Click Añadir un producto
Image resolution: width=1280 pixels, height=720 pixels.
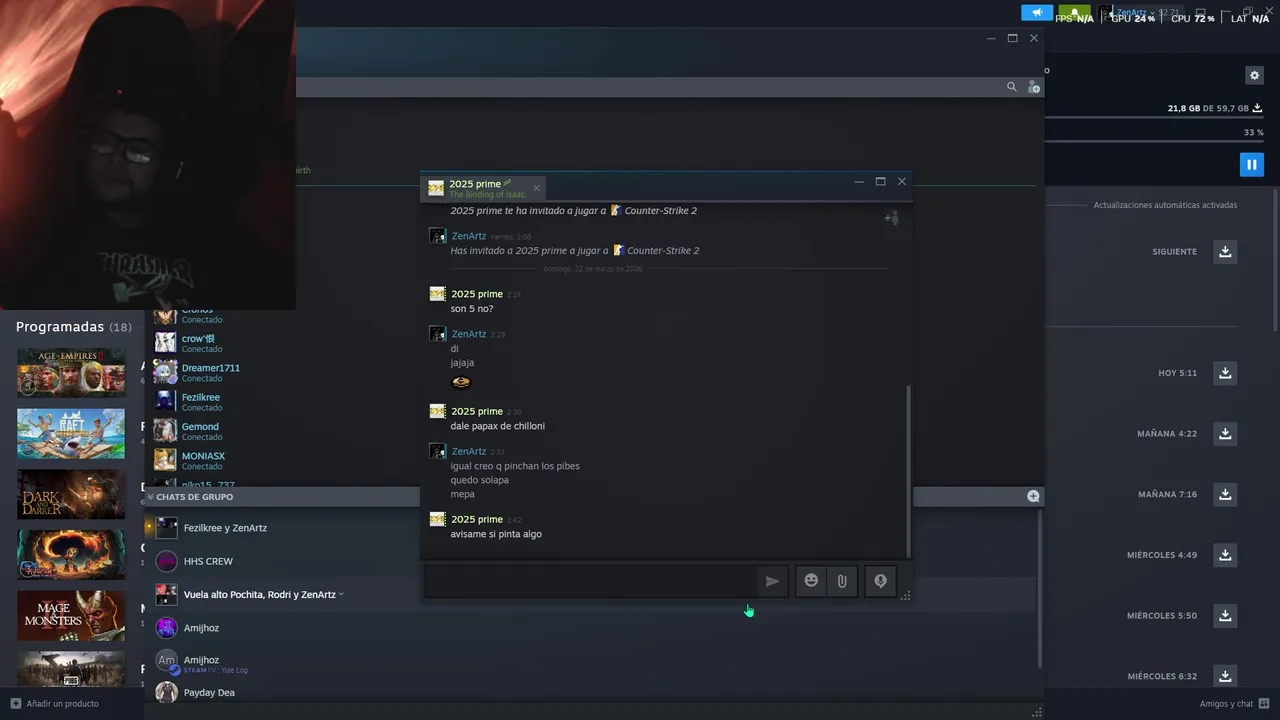click(x=54, y=703)
